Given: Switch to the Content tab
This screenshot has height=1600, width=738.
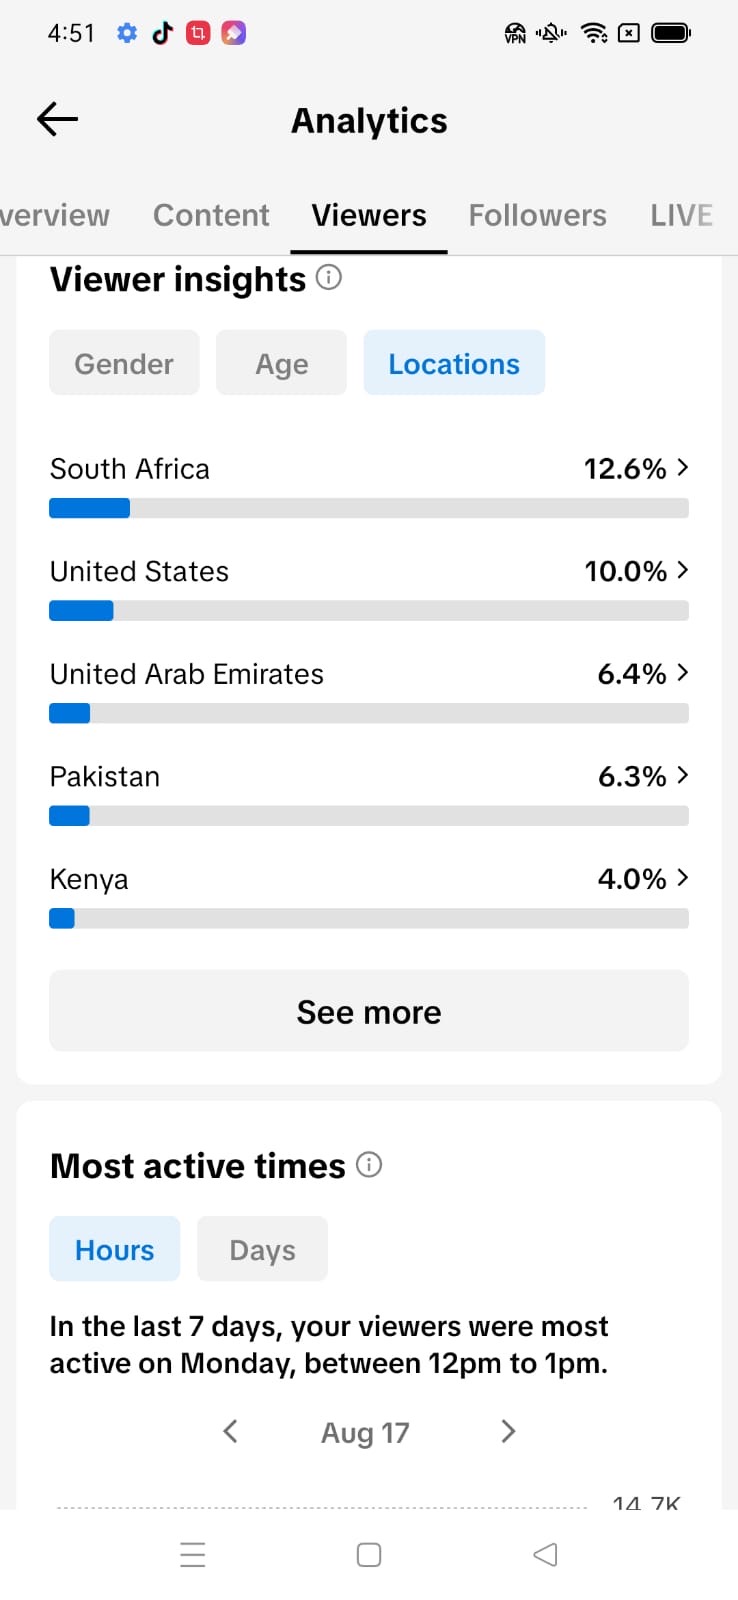Looking at the screenshot, I should pos(211,215).
